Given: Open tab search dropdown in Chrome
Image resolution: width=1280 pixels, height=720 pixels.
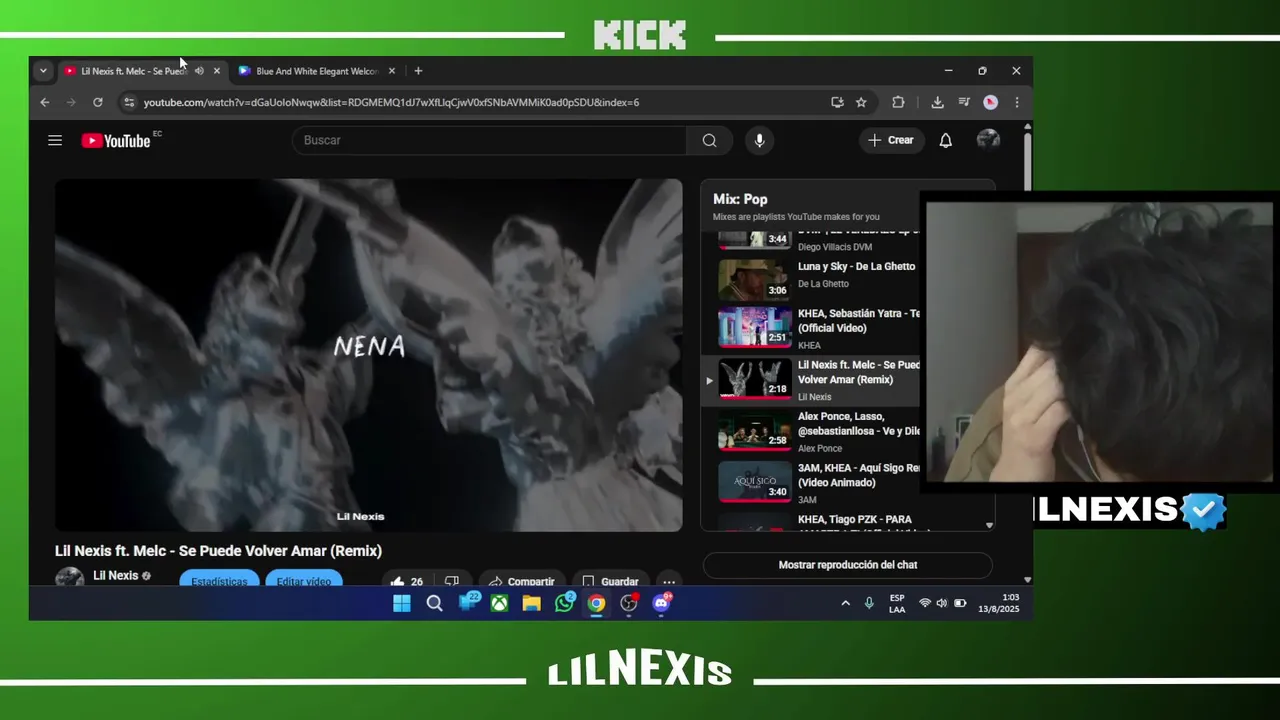Looking at the screenshot, I should 43,71.
